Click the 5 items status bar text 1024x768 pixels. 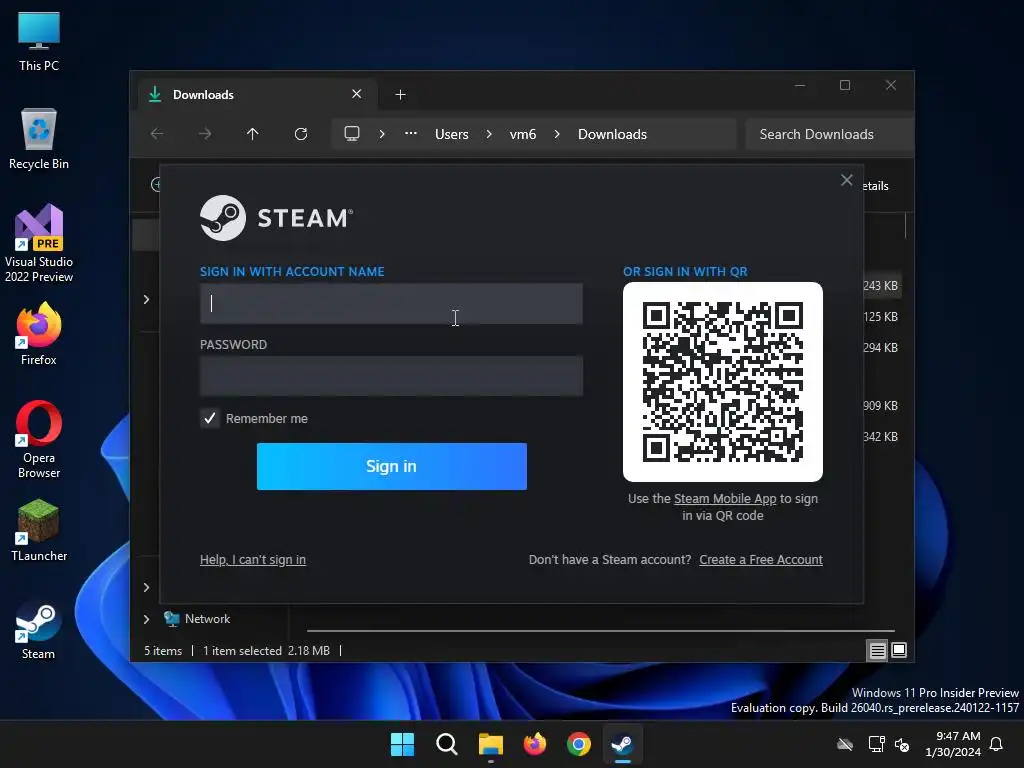pos(163,650)
